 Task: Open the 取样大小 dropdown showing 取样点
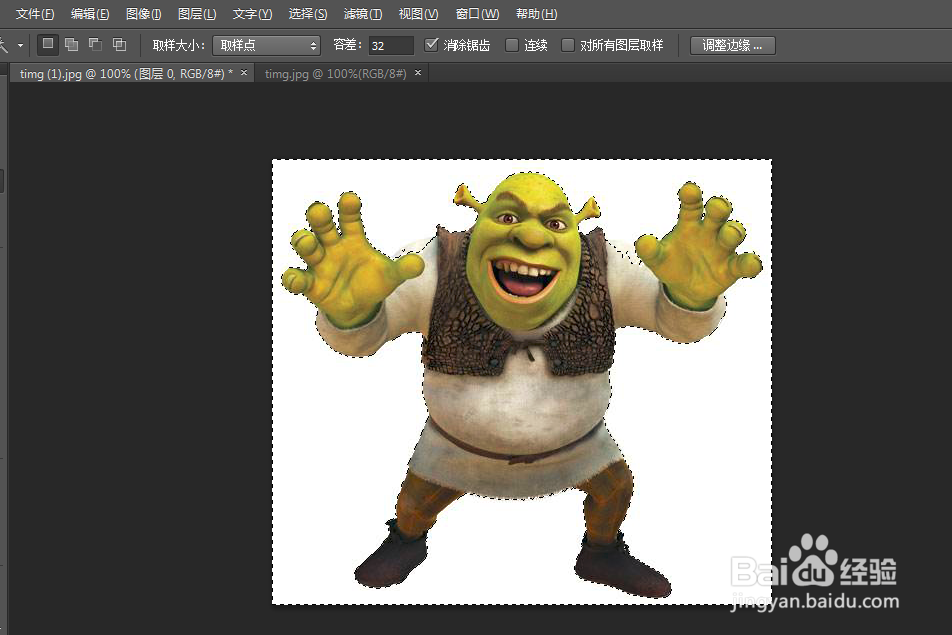tap(266, 46)
